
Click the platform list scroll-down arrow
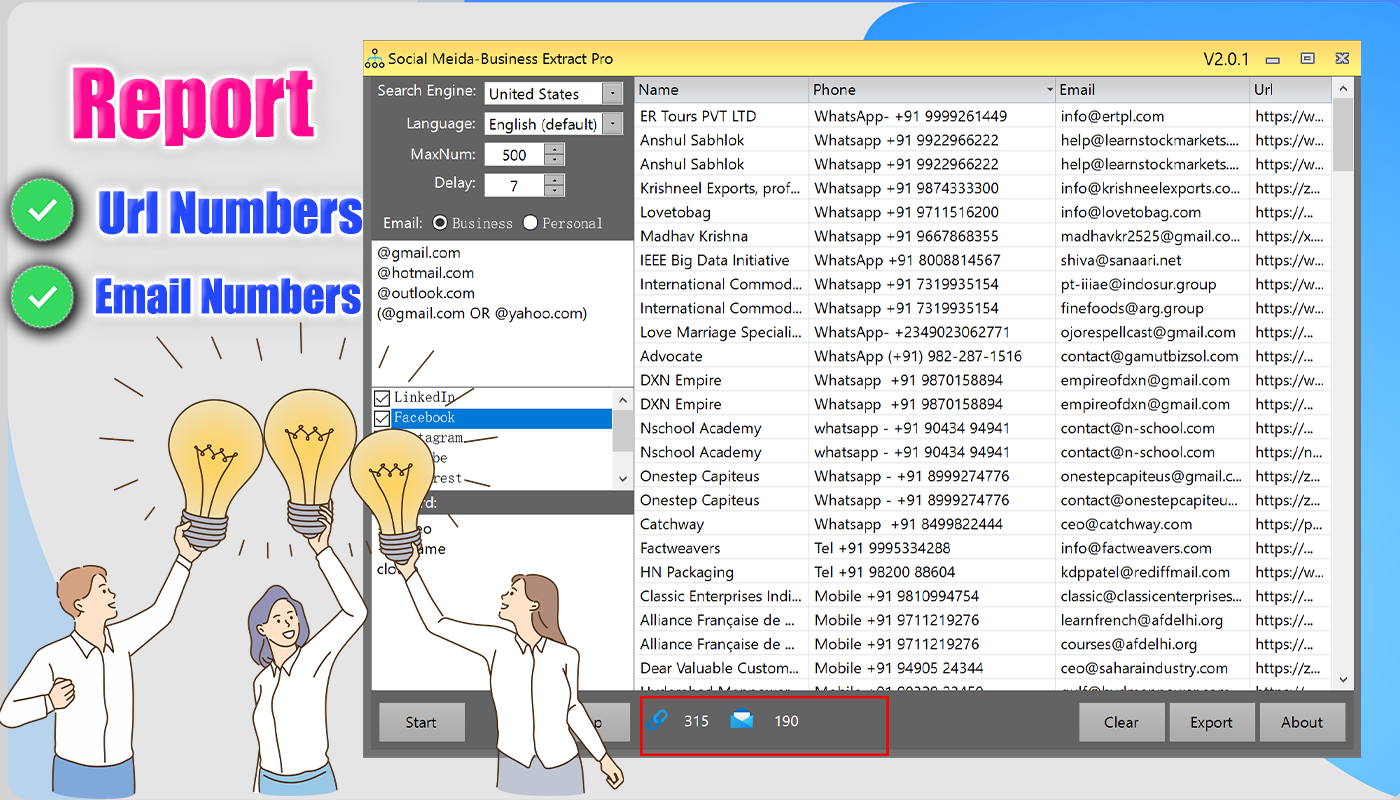coord(623,479)
